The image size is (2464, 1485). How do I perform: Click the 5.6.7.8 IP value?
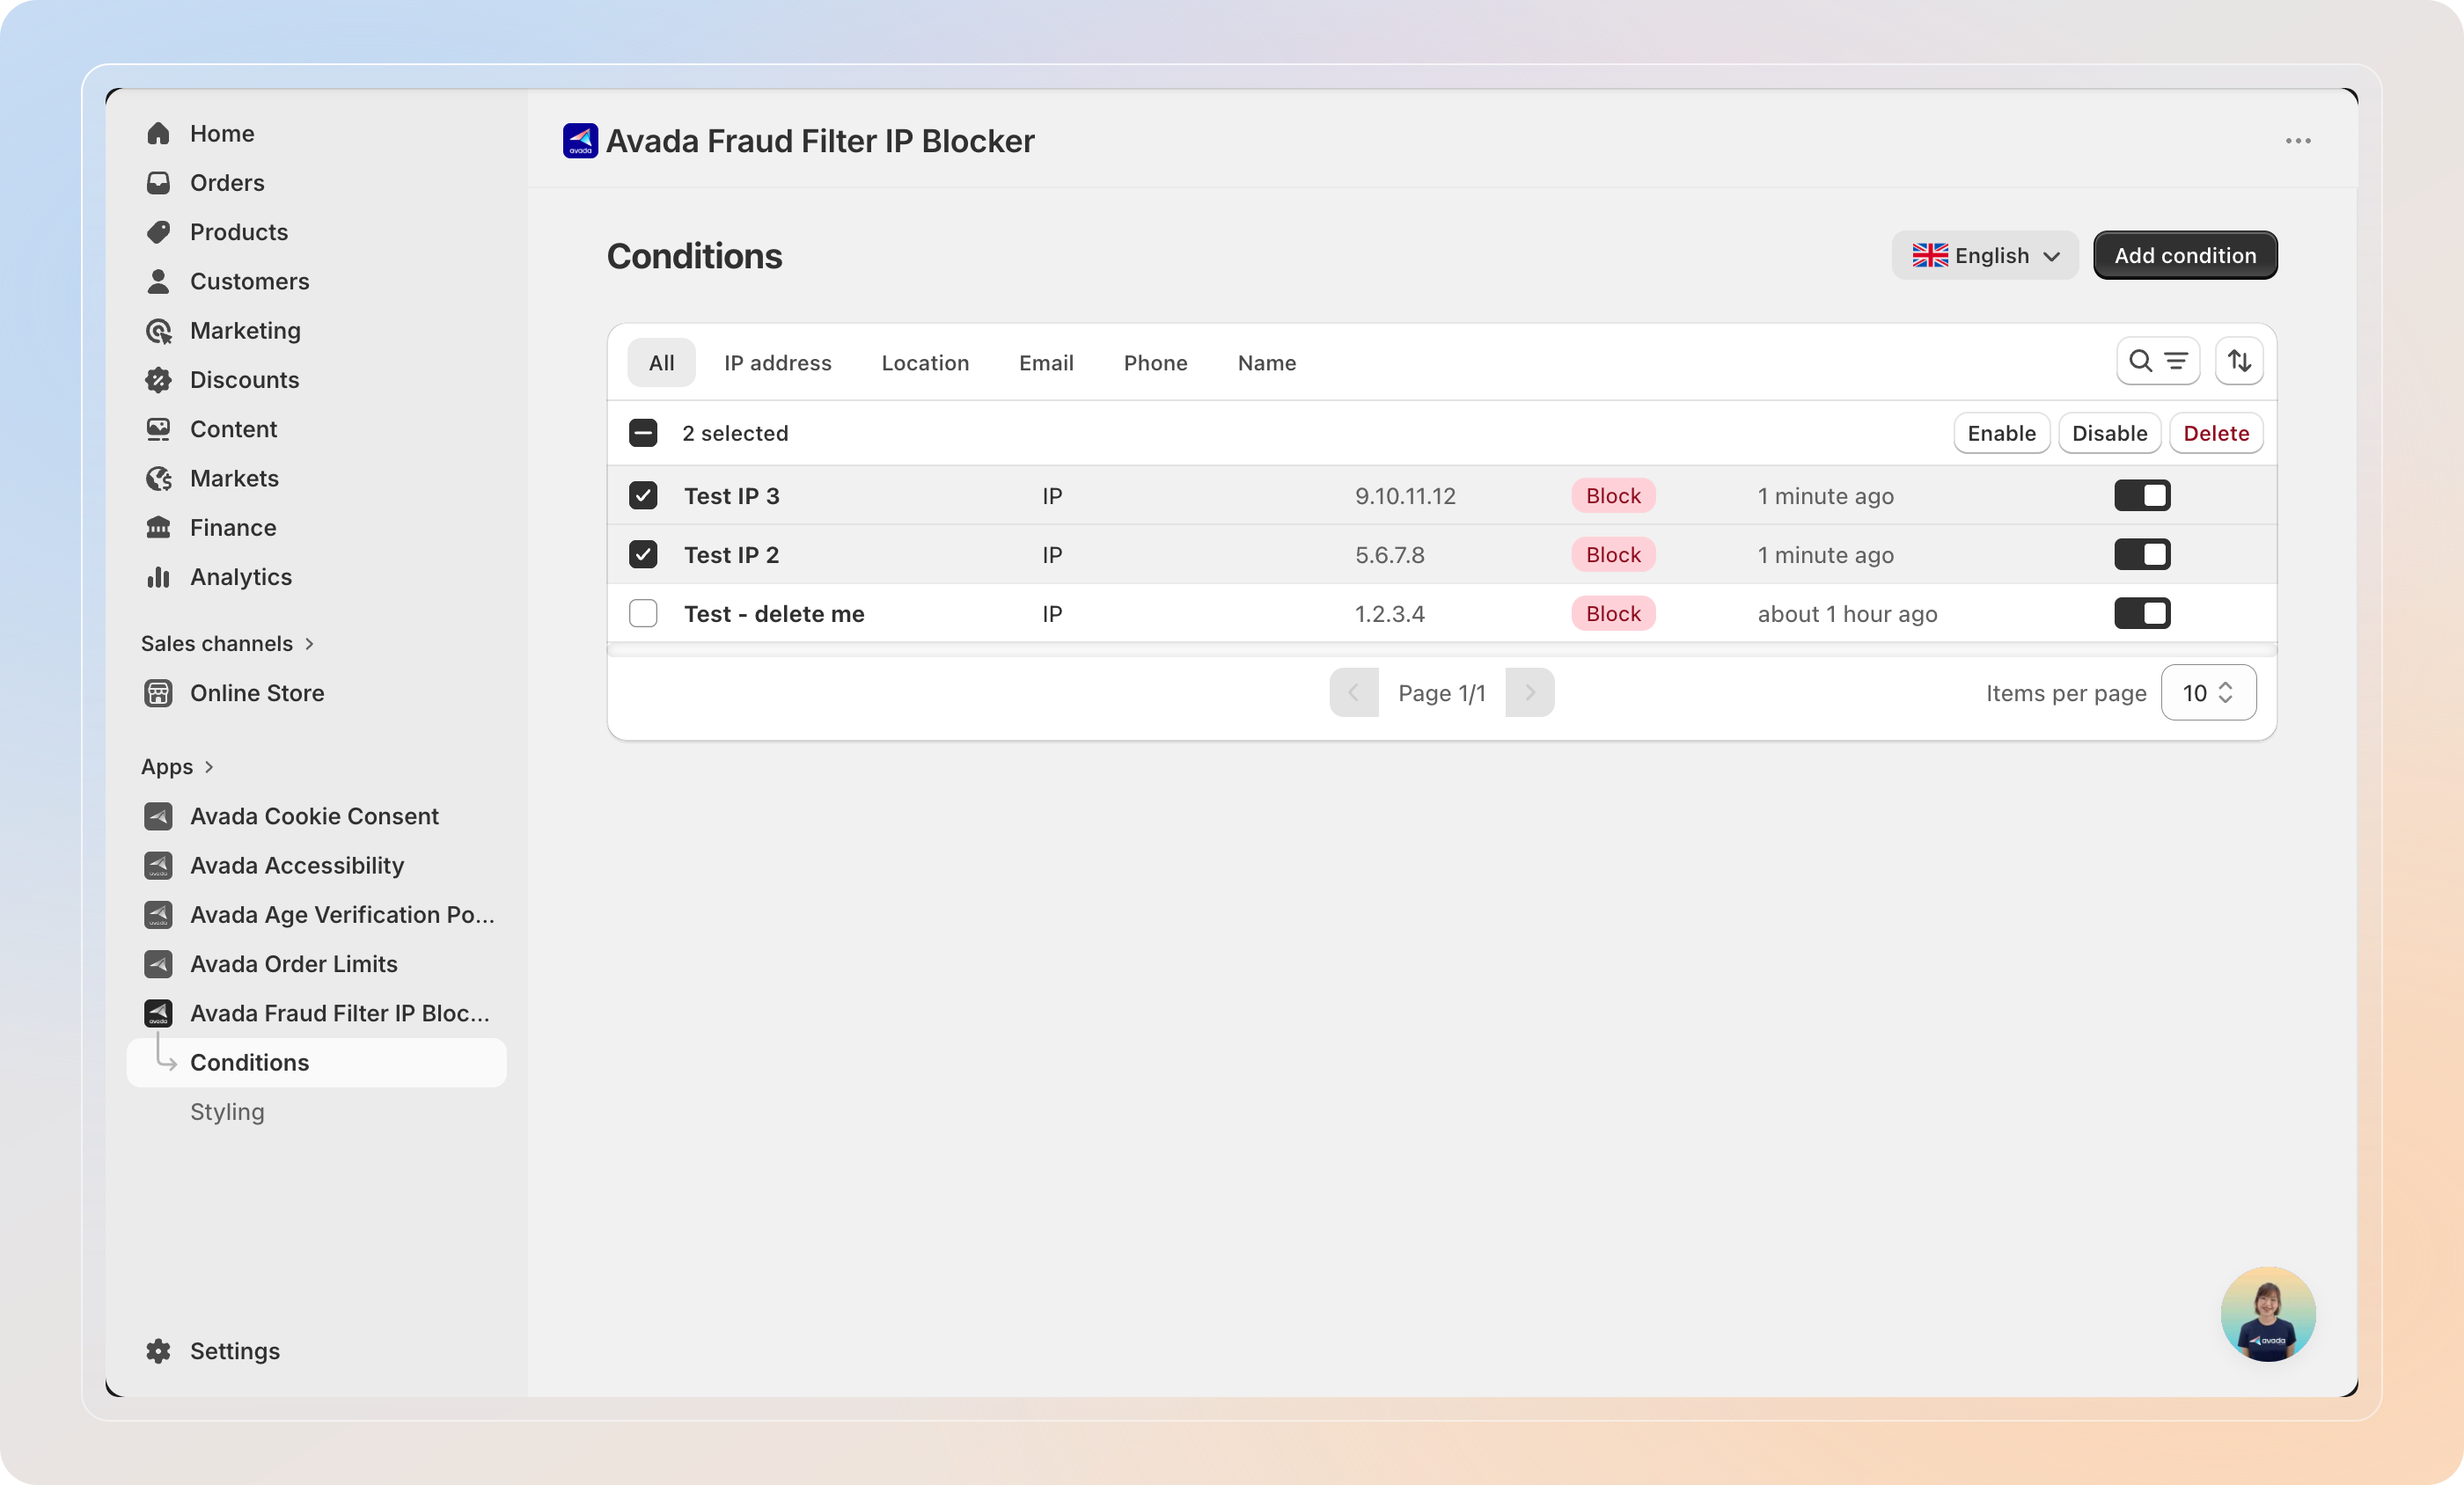point(1389,555)
